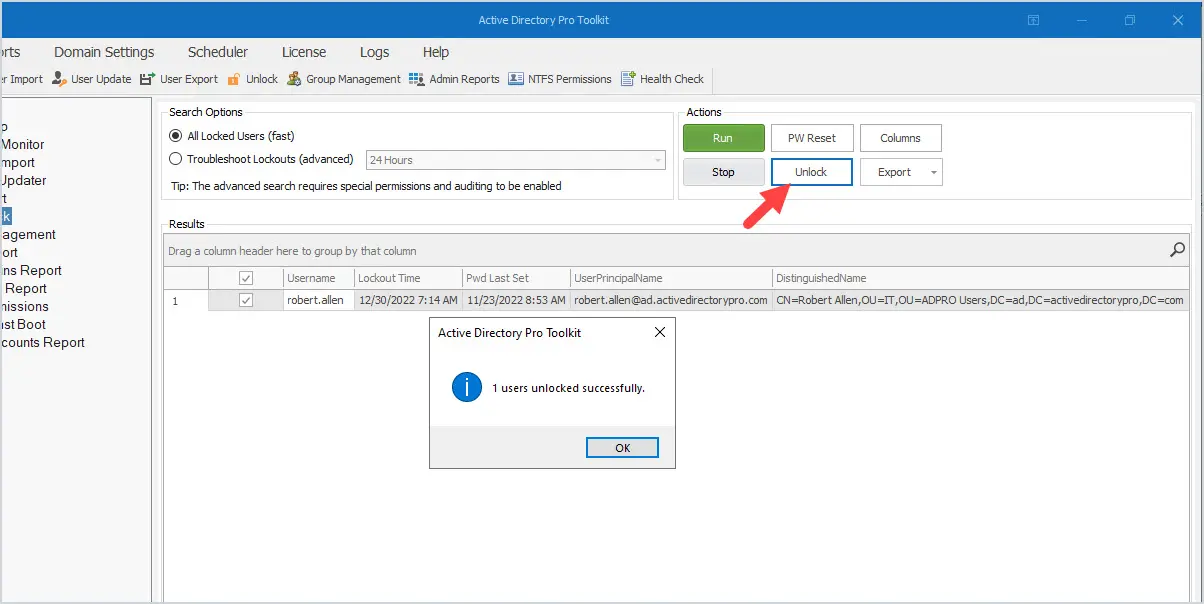Click the green Run button
This screenshot has width=1204, height=604.
point(723,138)
